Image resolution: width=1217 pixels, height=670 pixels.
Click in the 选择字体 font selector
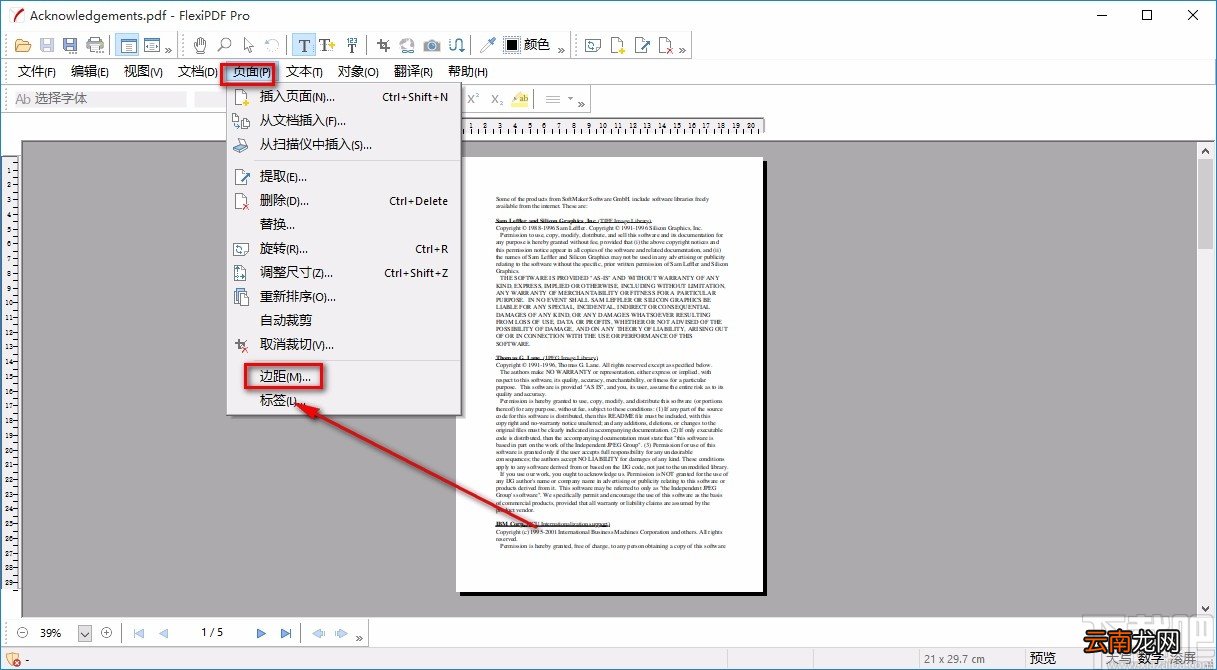point(100,99)
